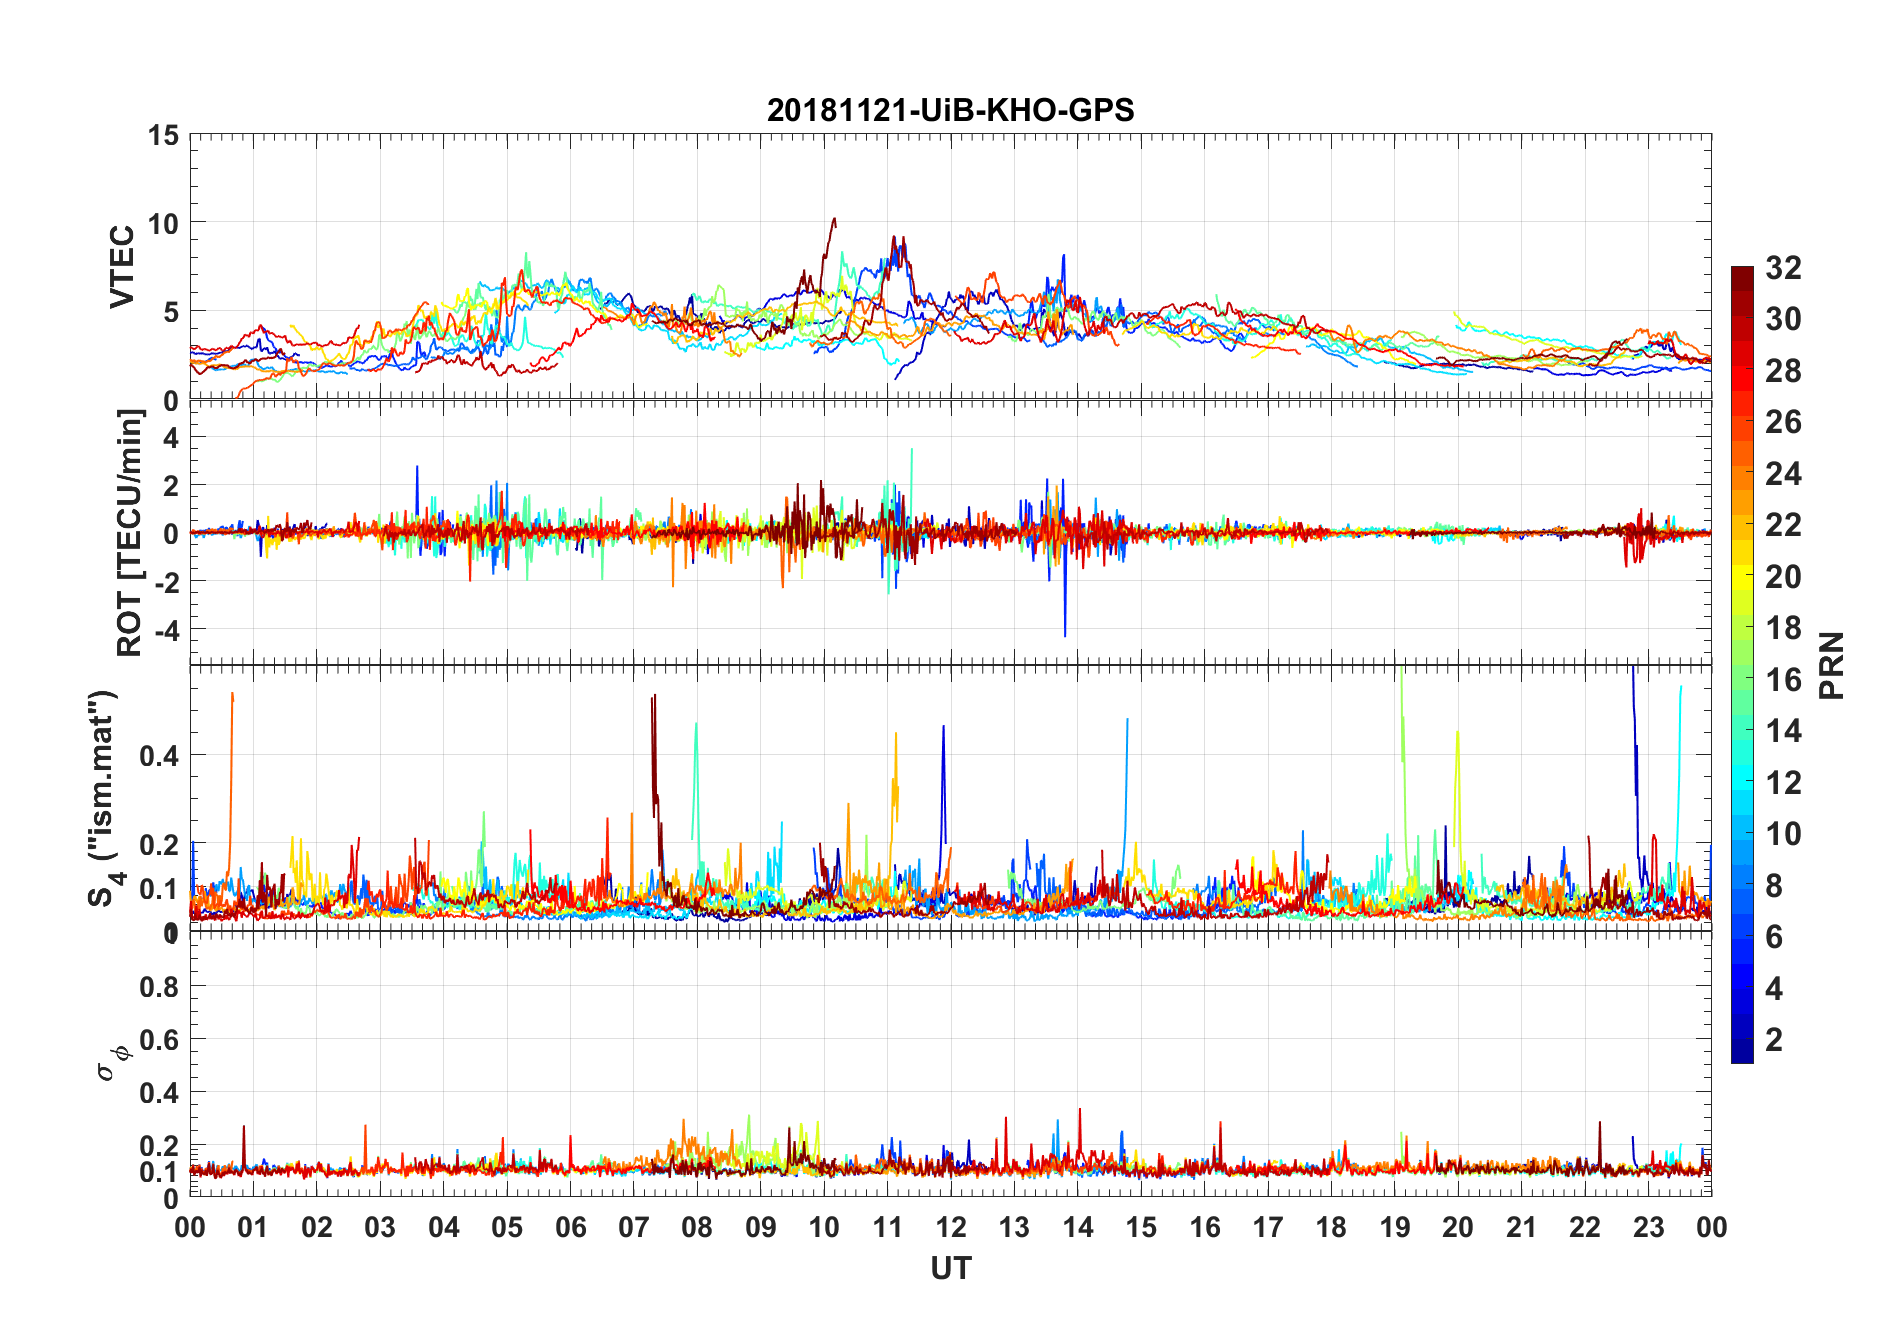This screenshot has width=1902, height=1330.
Task: Click colorbar tick label 24
Action: 1783,474
